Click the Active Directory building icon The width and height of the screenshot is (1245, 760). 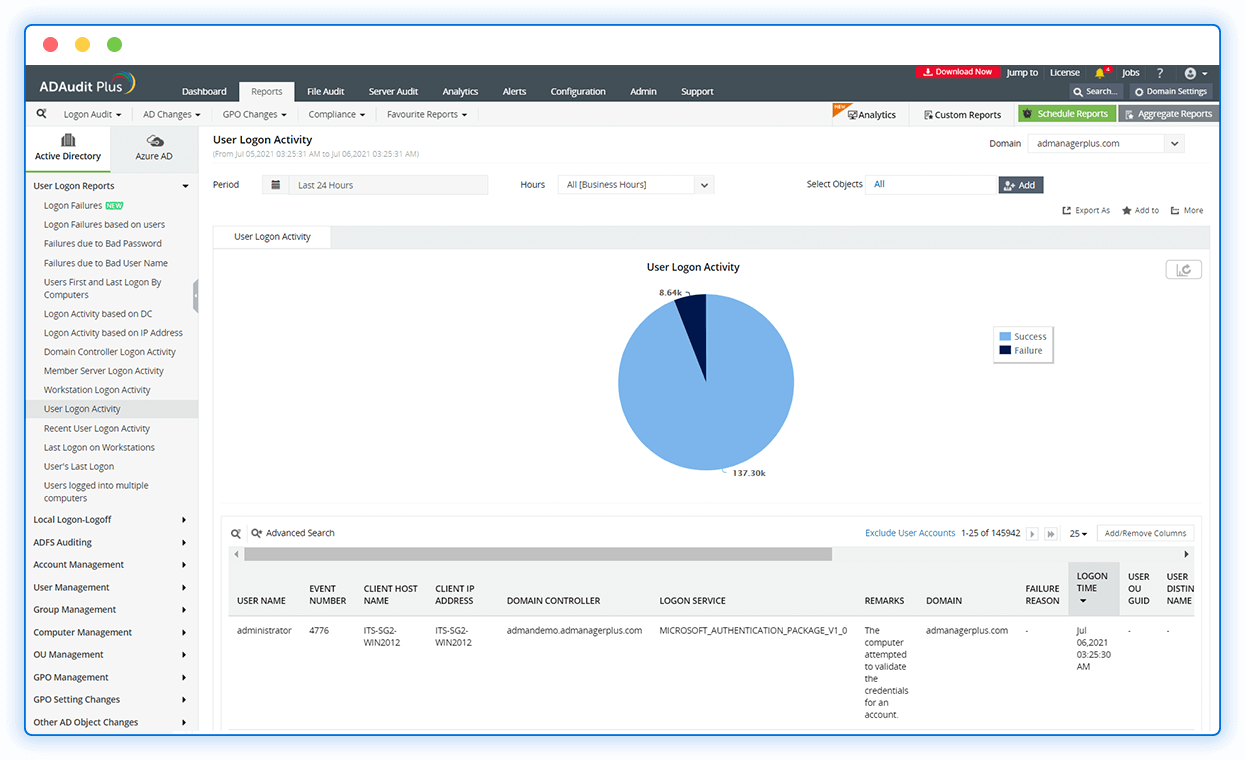[x=68, y=140]
